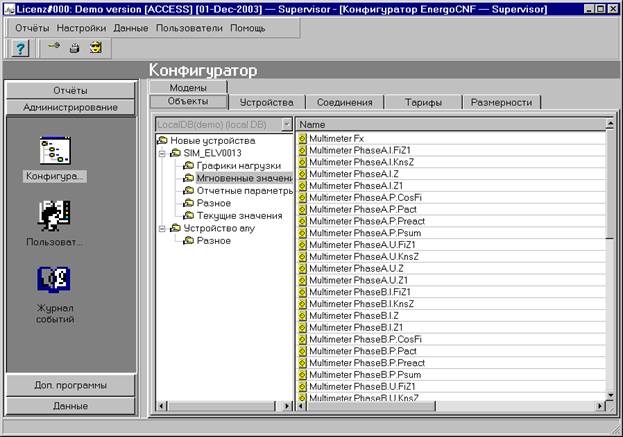
Task: Select Multimeter.PhaseB.I.FiZ1 row
Action: [x=451, y=292]
